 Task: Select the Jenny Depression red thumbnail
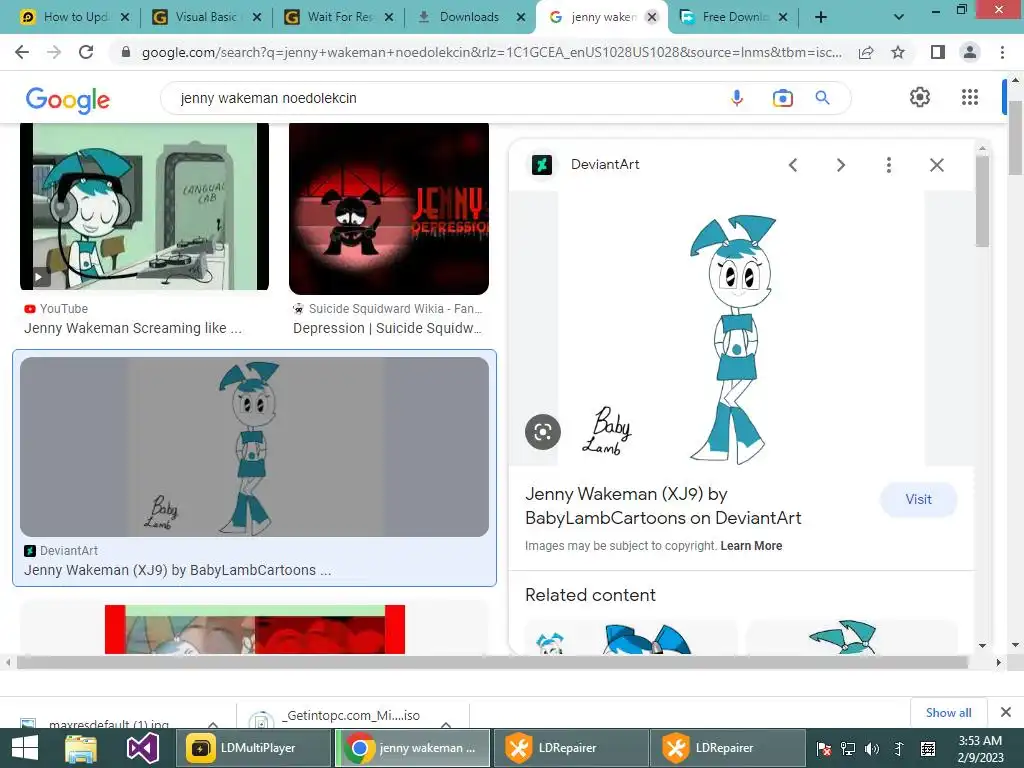389,208
